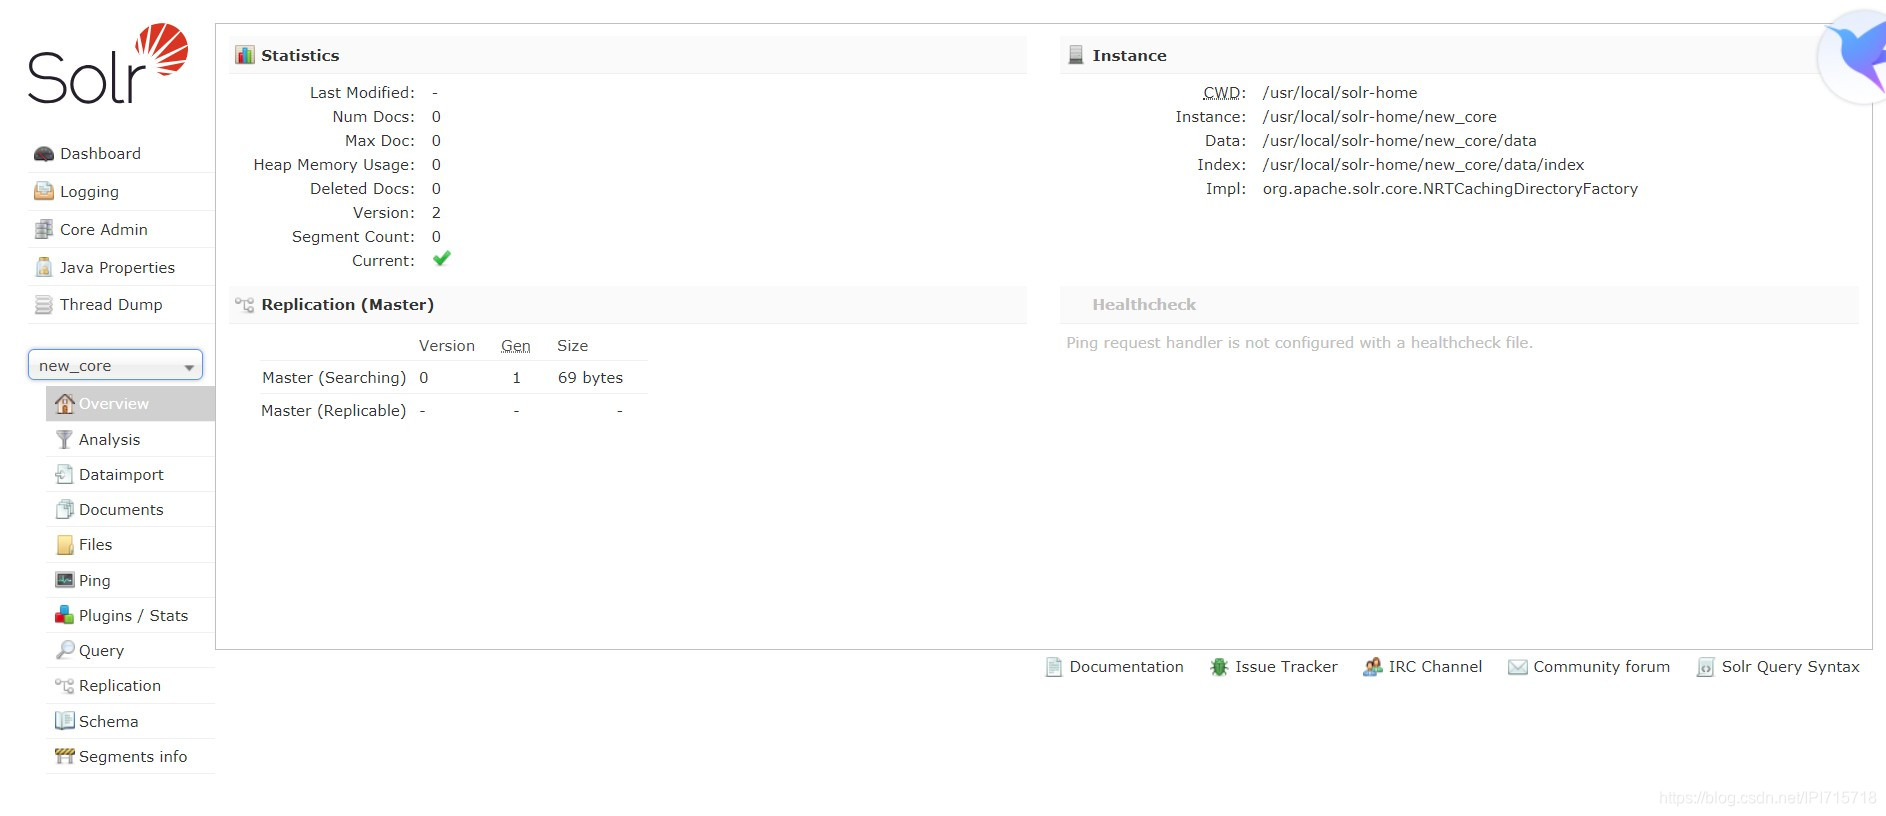The width and height of the screenshot is (1886, 816).
Task: Click the Solr logo
Action: [x=108, y=64]
